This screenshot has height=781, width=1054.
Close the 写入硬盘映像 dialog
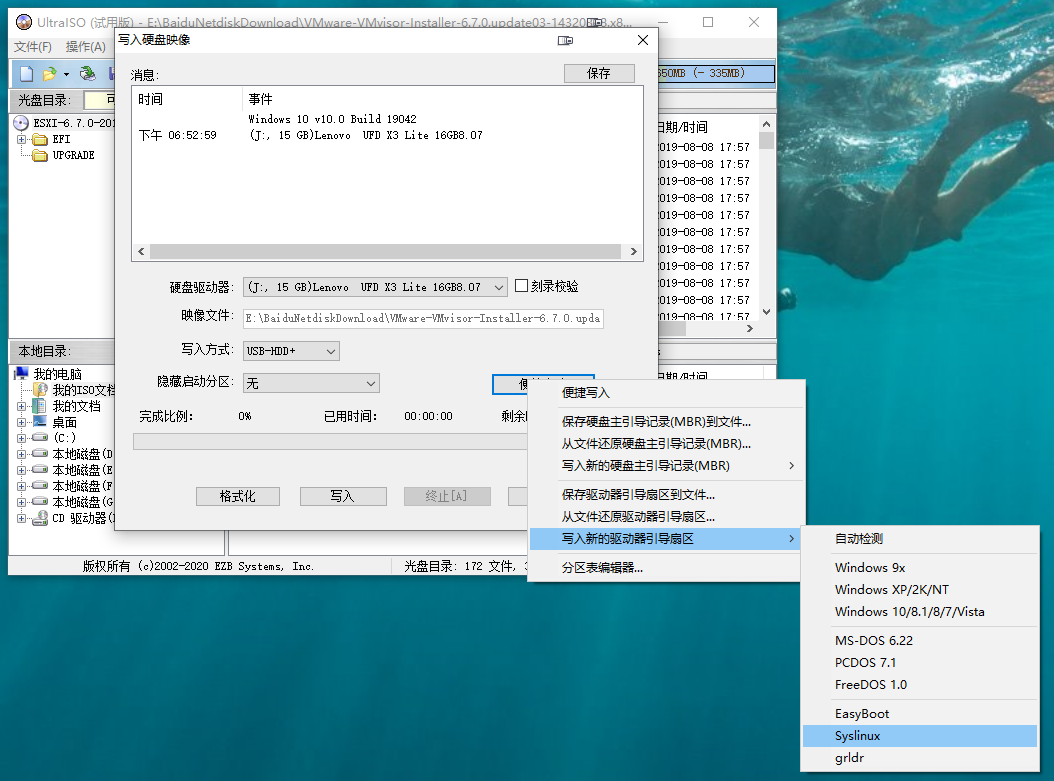click(643, 40)
